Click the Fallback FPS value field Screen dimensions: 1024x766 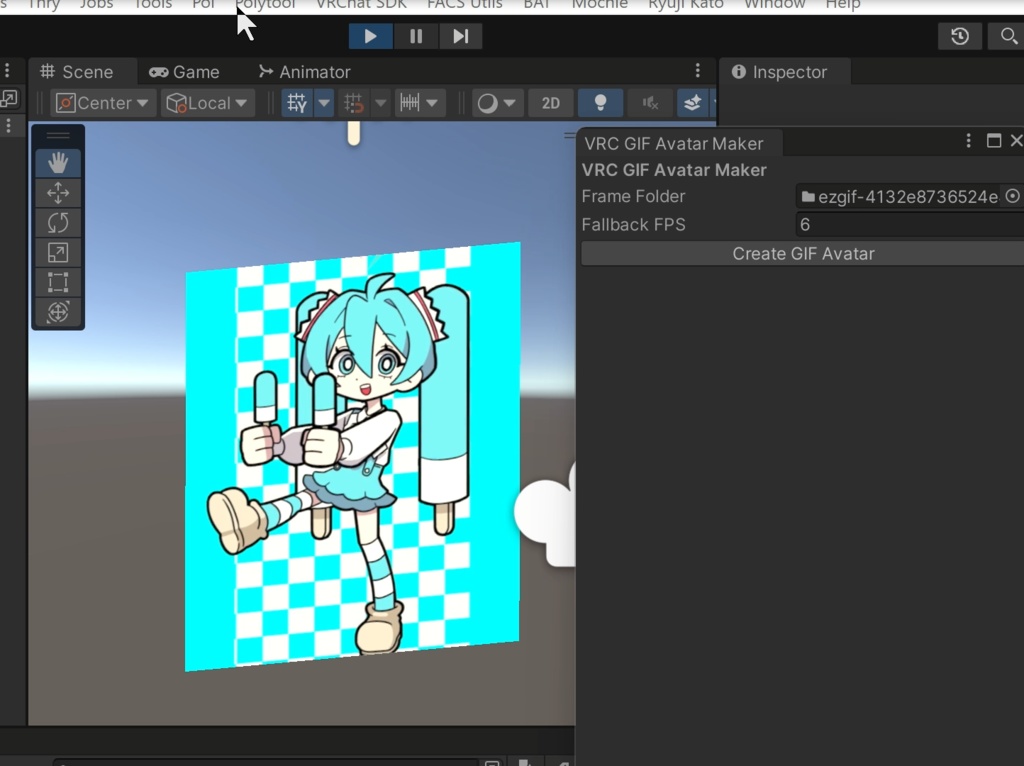pos(900,224)
